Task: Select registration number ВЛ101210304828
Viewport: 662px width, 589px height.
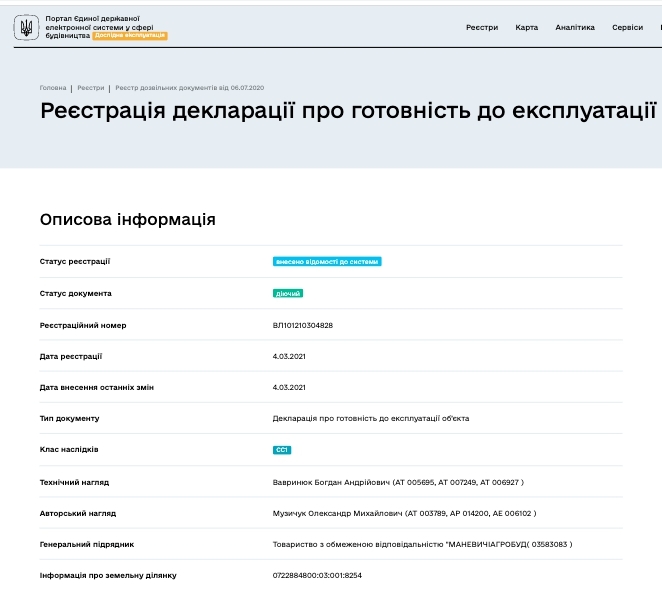Action: tap(303, 326)
